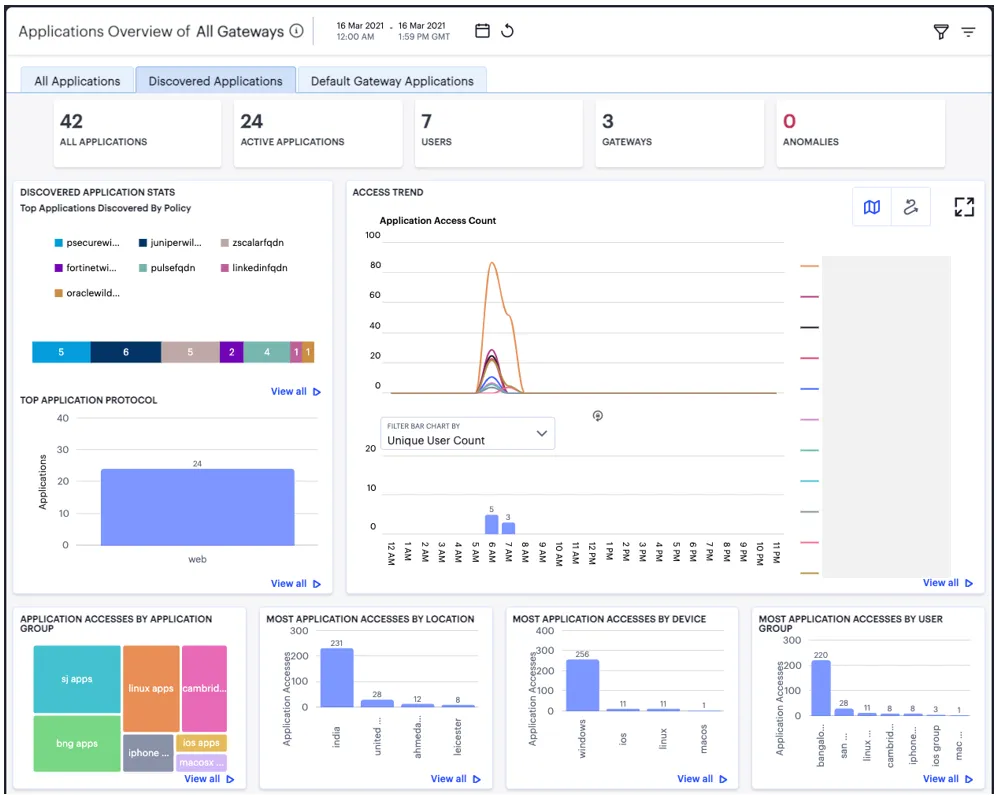Screen dimensions: 997x795
Task: Click View all under Accesses By User Group
Action: 947,779
